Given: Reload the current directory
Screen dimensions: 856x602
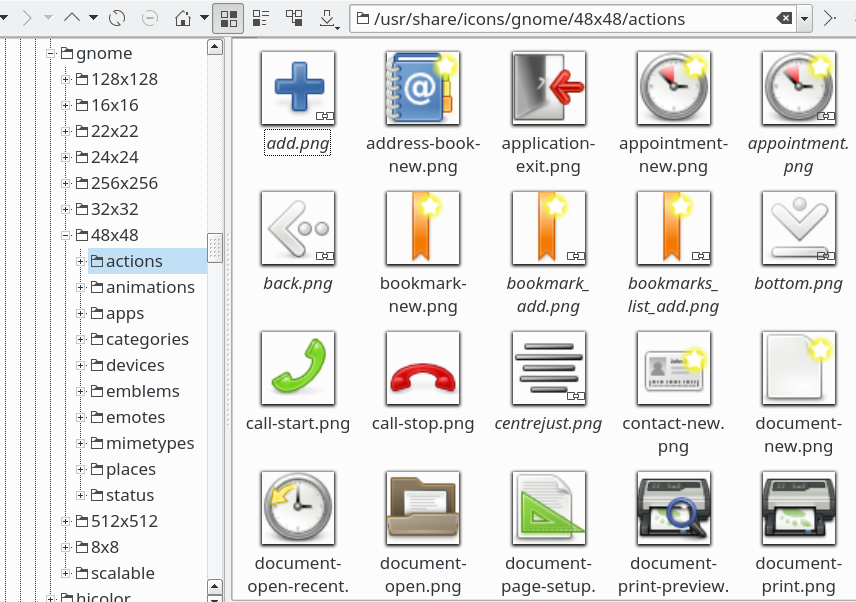Looking at the screenshot, I should 118,17.
